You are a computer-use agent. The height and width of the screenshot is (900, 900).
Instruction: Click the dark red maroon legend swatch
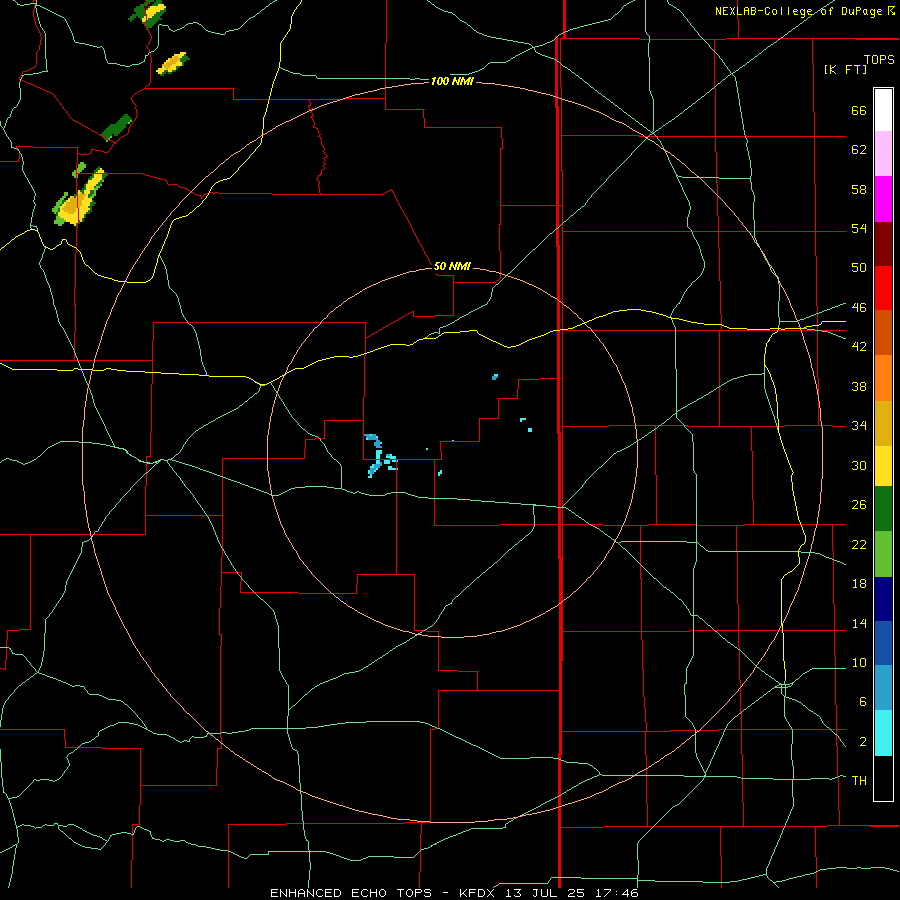pos(883,244)
